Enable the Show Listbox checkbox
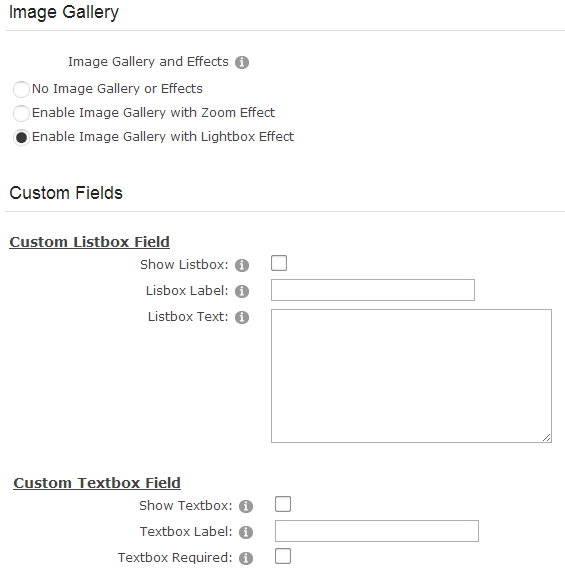565x575 pixels. click(279, 263)
